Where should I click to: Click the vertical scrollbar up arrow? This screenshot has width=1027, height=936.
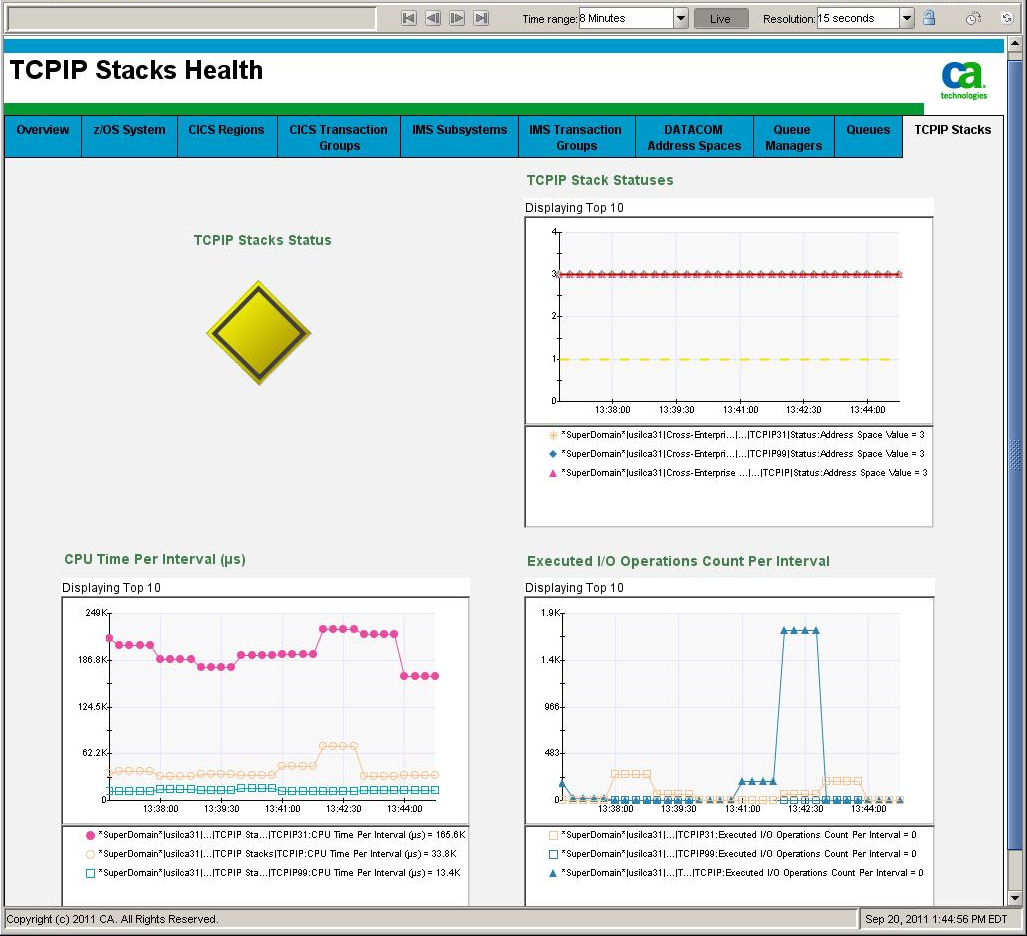(1015, 44)
